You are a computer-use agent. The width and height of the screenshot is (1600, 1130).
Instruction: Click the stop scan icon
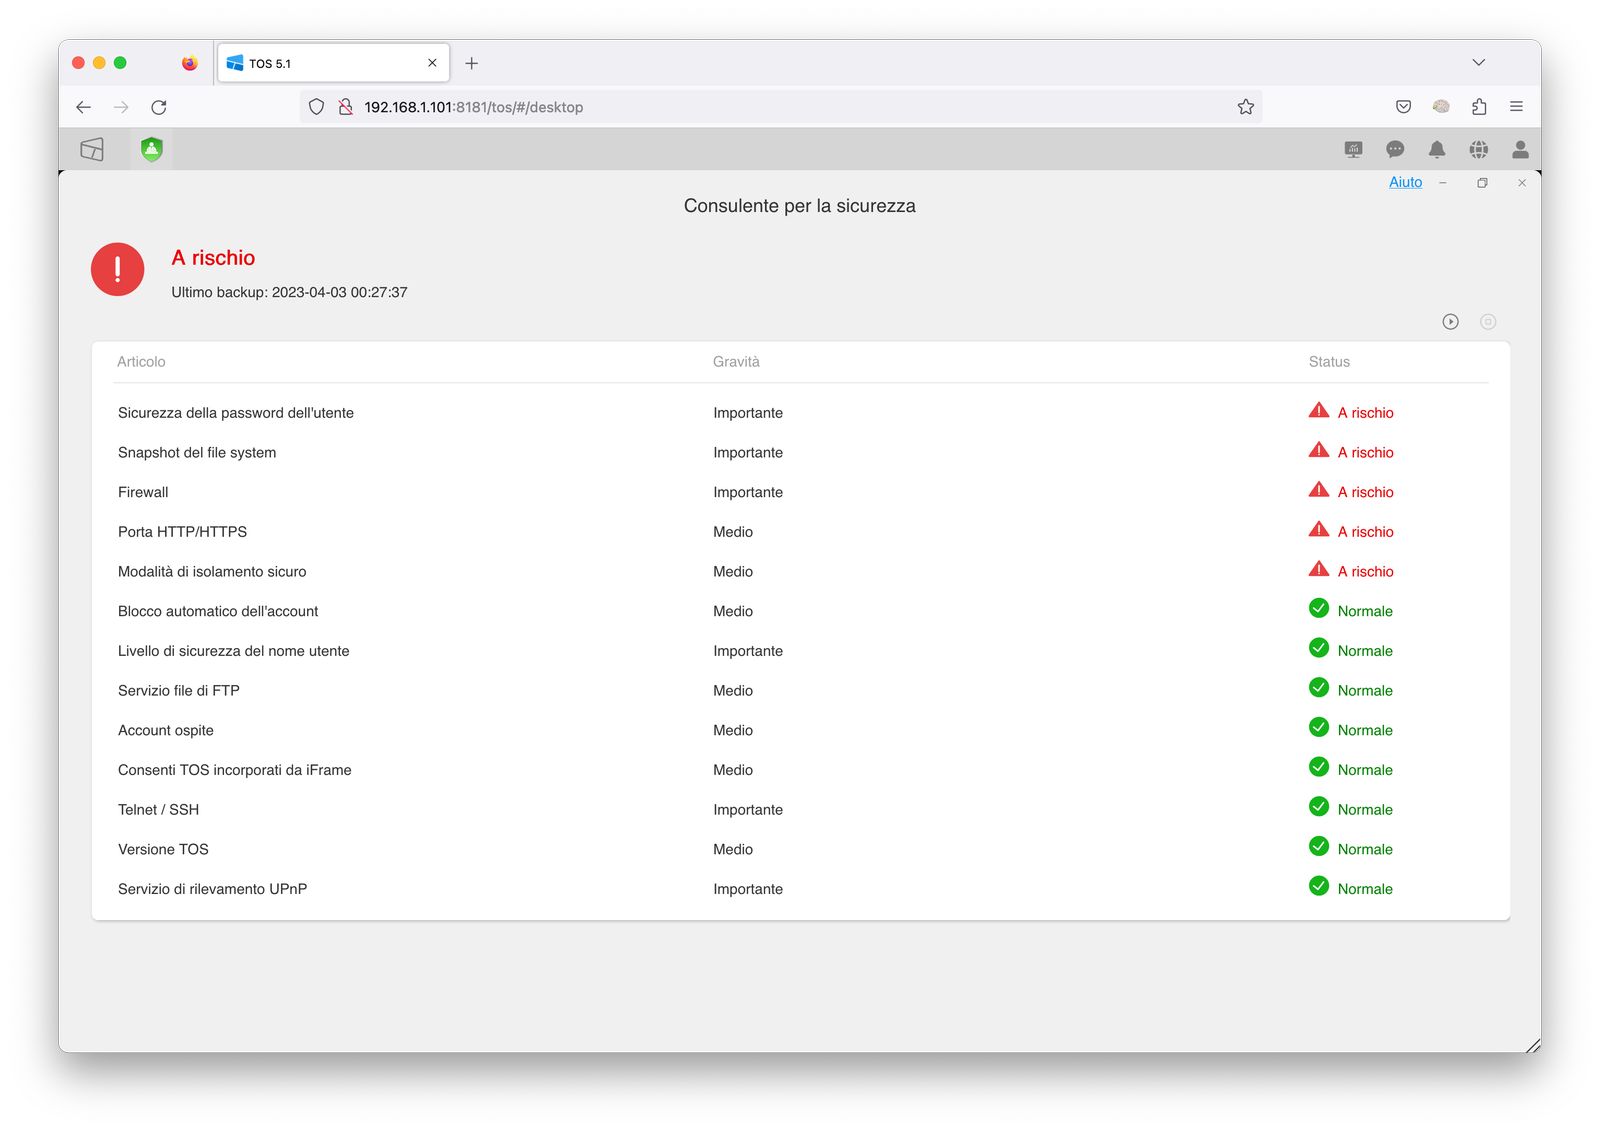(1488, 322)
